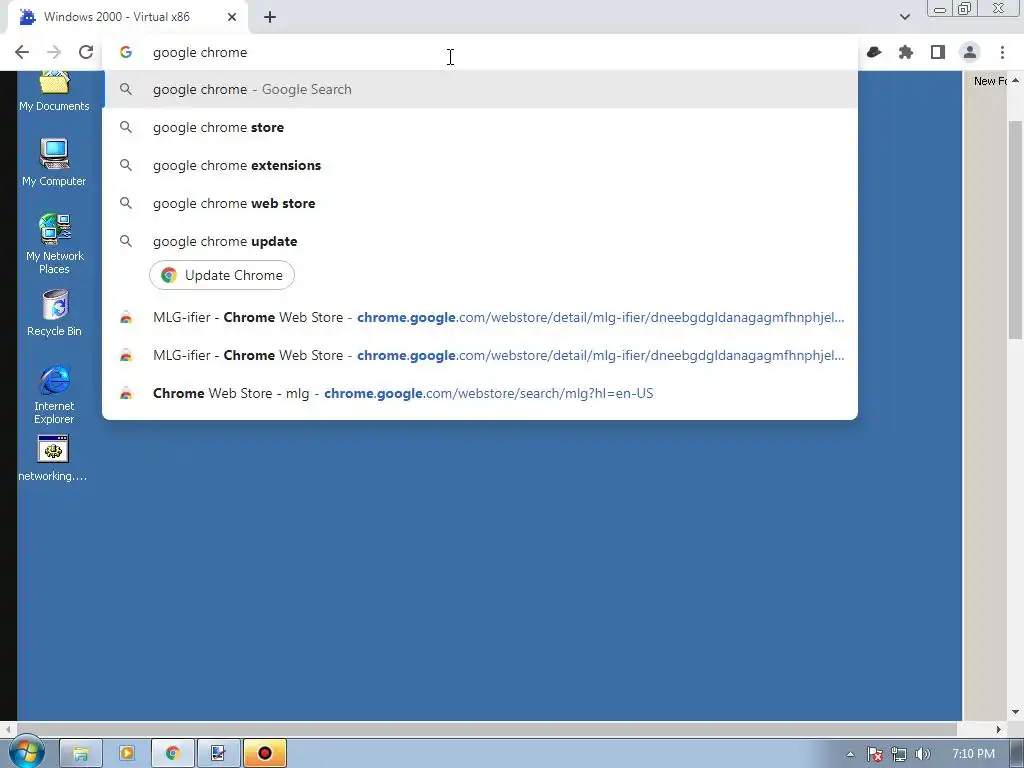Click the New Fo panel collapse arrow
1024x768 pixels.
tap(1016, 80)
